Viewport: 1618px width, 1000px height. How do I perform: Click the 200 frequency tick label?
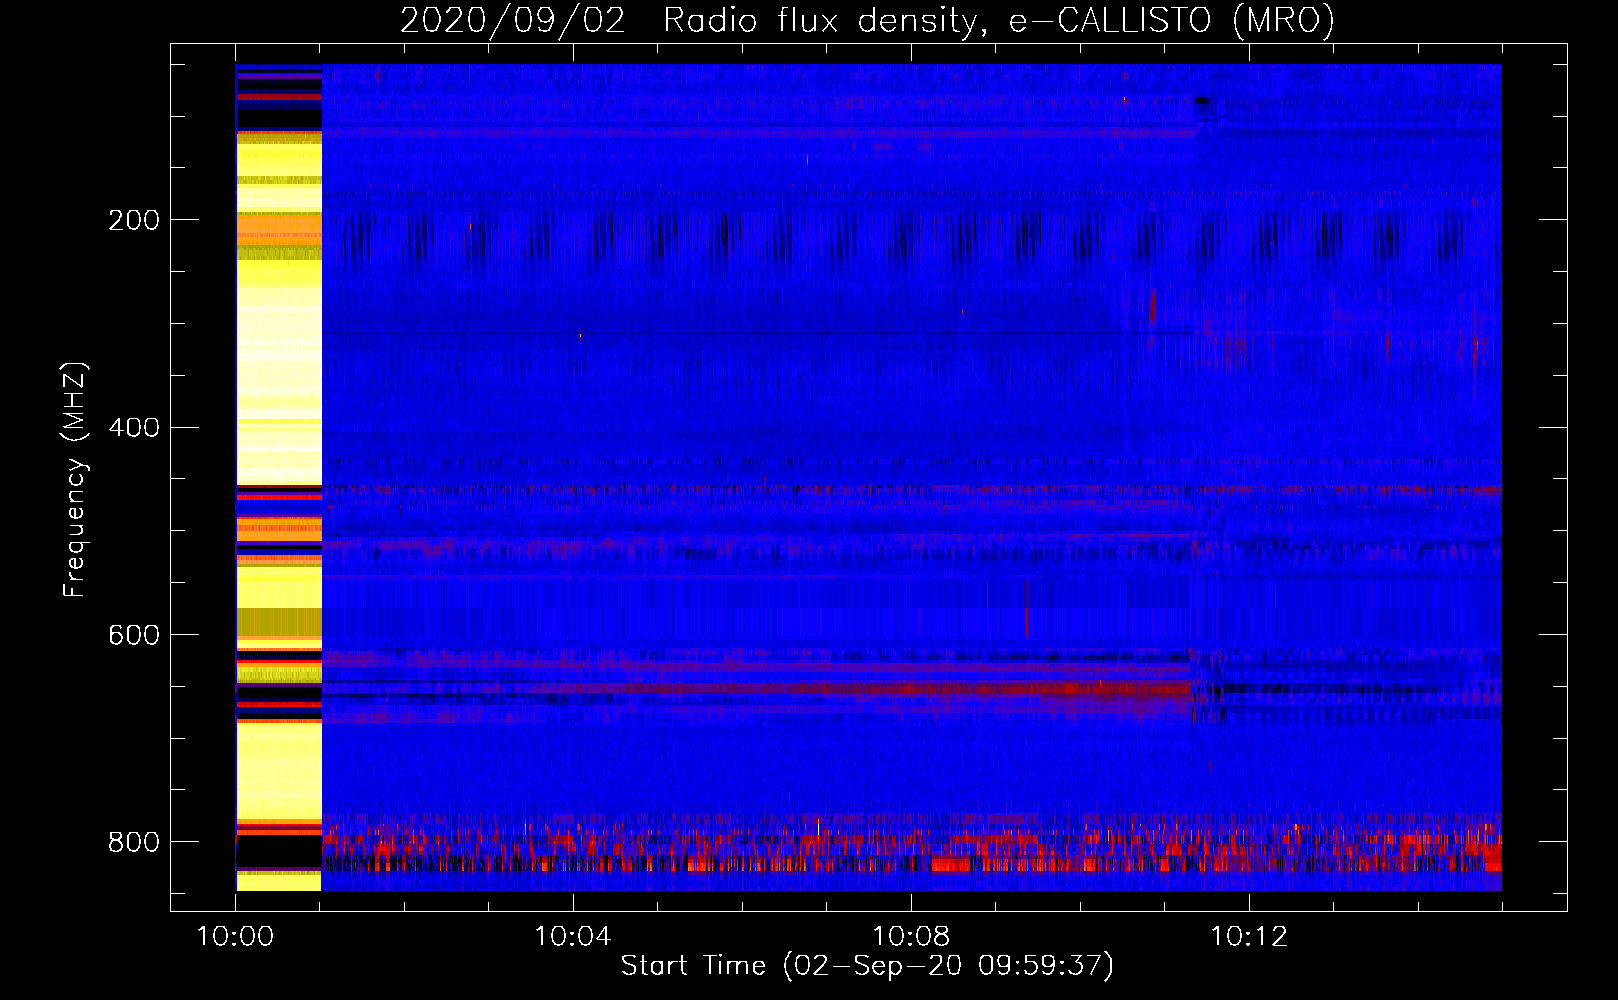pyautogui.click(x=134, y=220)
